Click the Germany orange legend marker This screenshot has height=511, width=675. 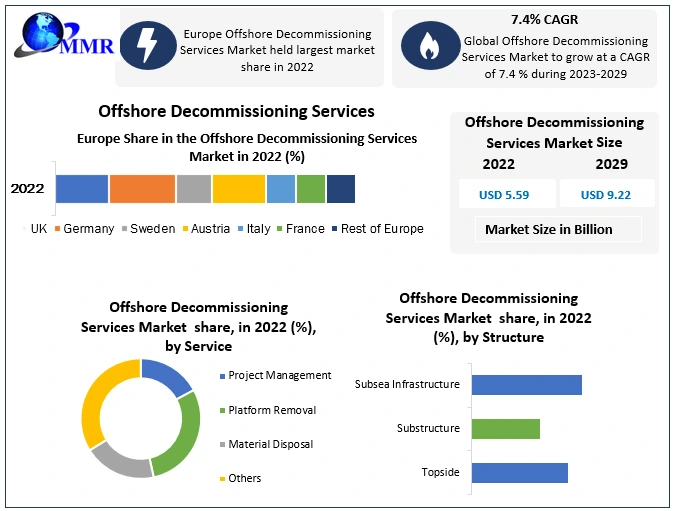[58, 229]
